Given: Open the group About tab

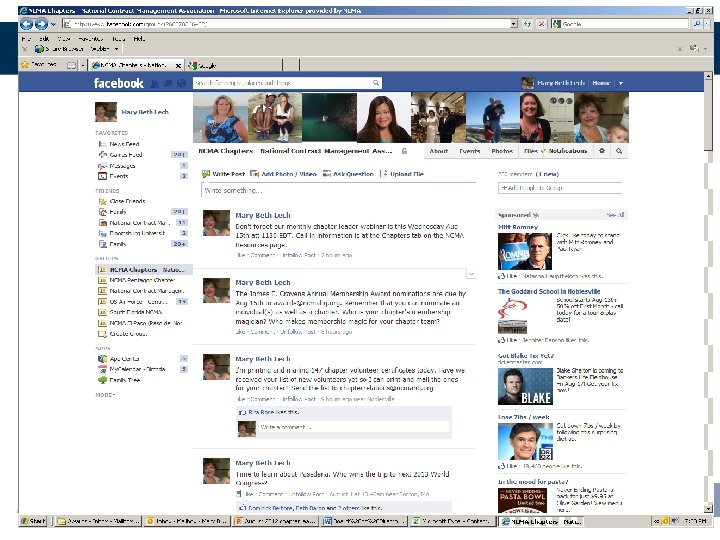Looking at the screenshot, I should 439,151.
